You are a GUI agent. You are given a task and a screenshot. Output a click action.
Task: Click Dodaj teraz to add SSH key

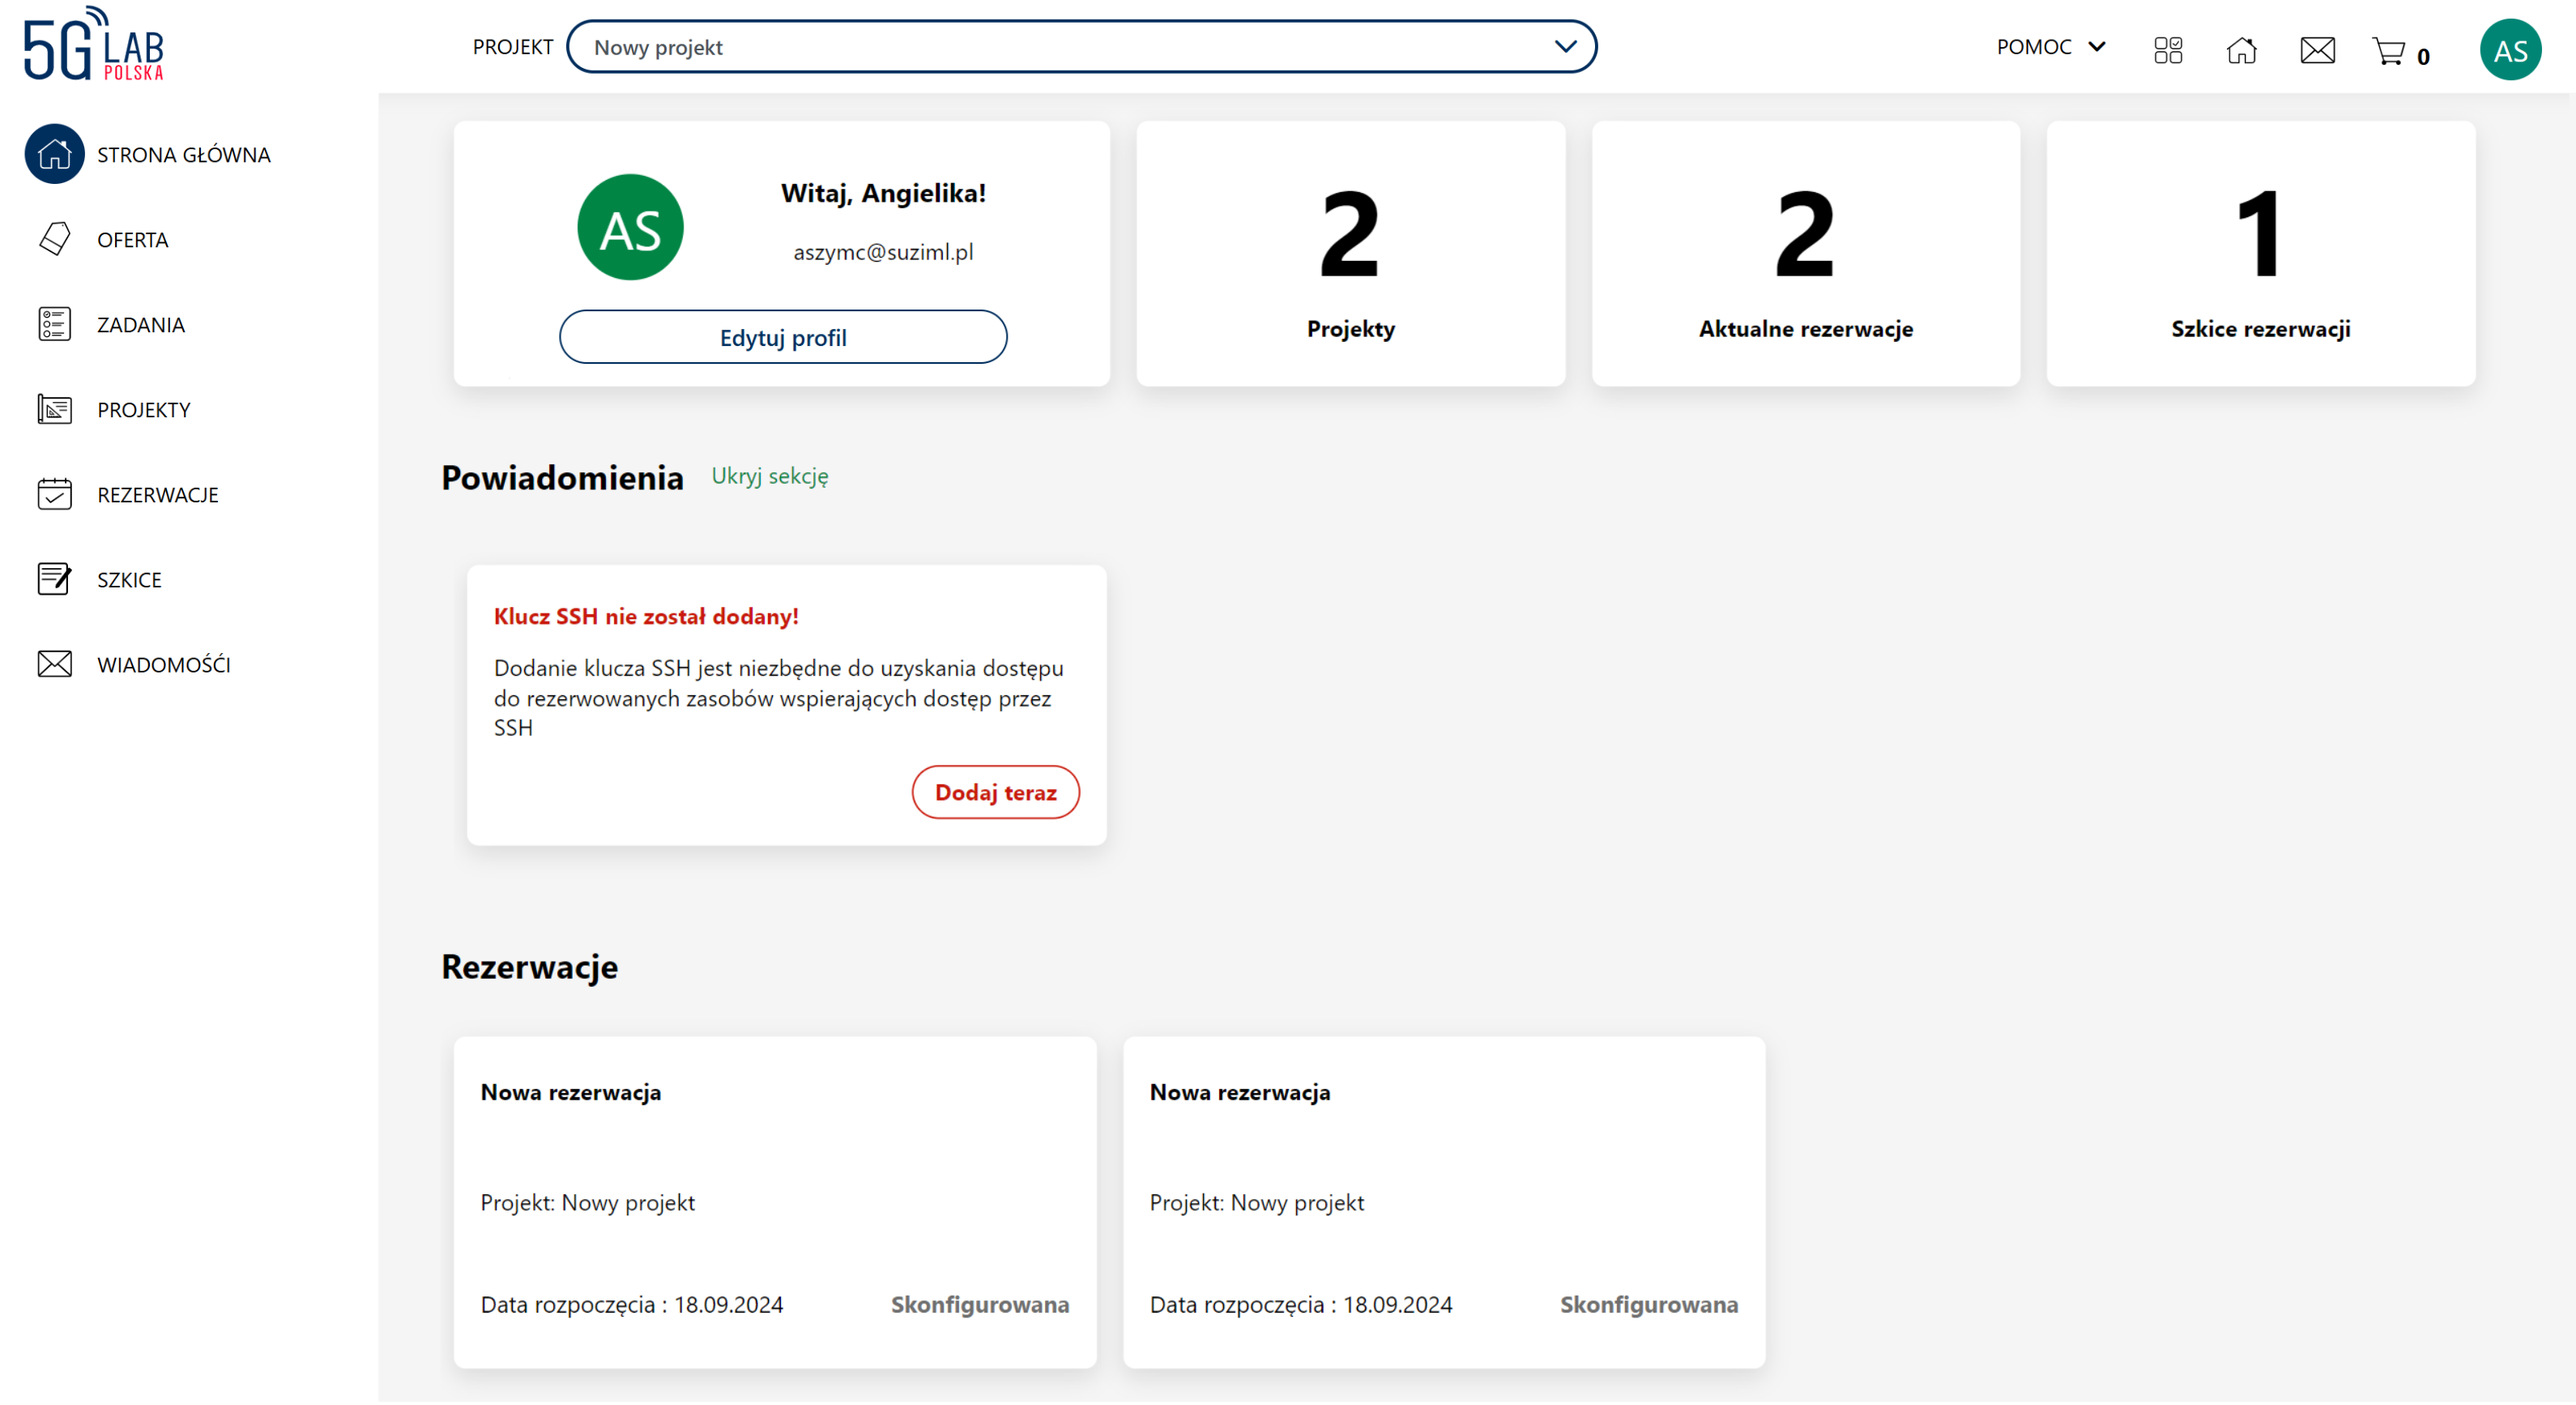(995, 793)
